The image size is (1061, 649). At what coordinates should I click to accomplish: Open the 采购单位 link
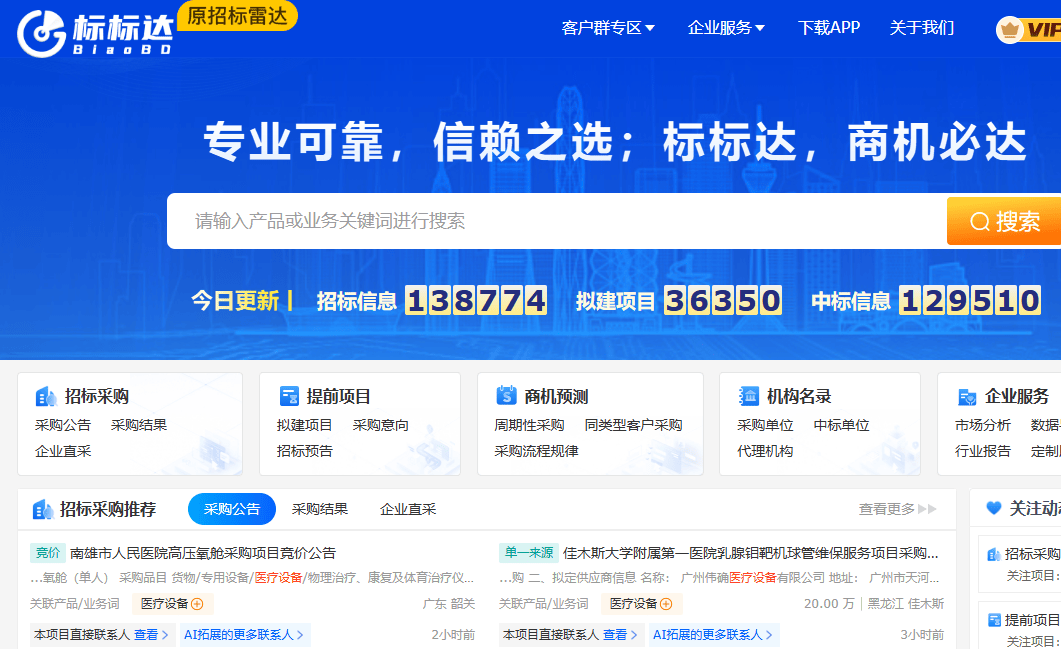click(765, 425)
